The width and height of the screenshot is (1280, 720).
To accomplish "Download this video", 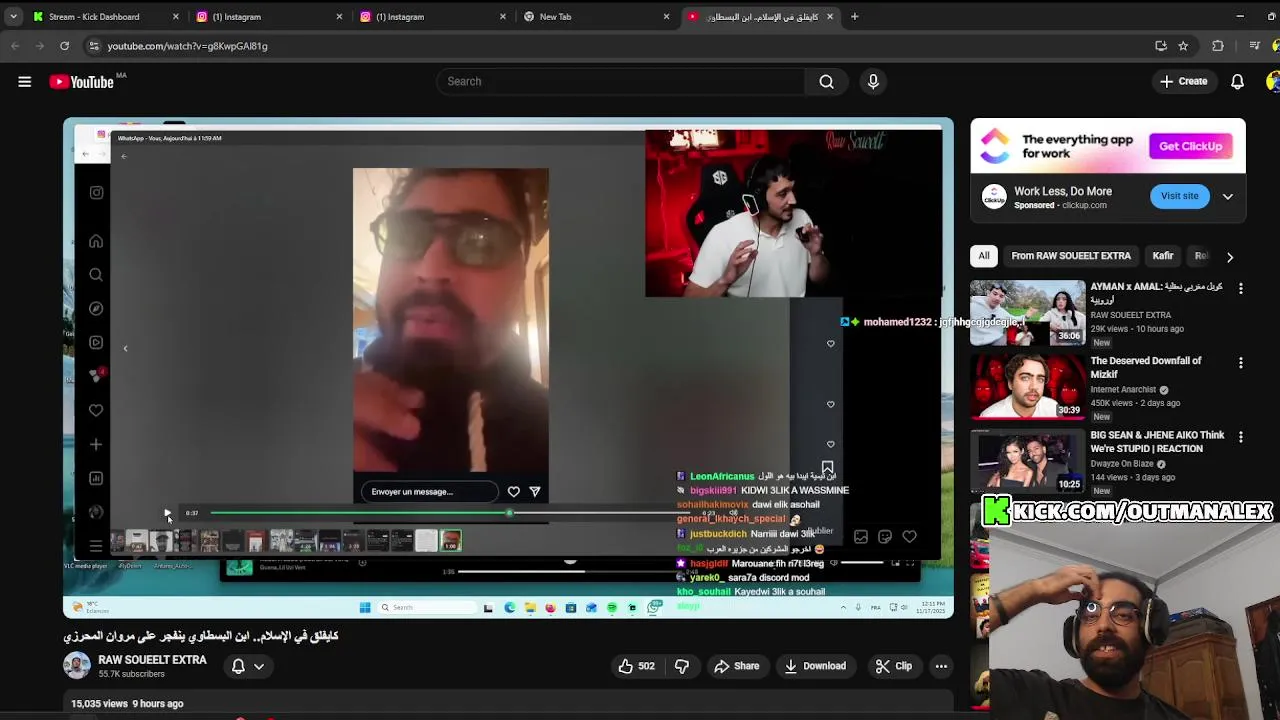I will pos(815,666).
